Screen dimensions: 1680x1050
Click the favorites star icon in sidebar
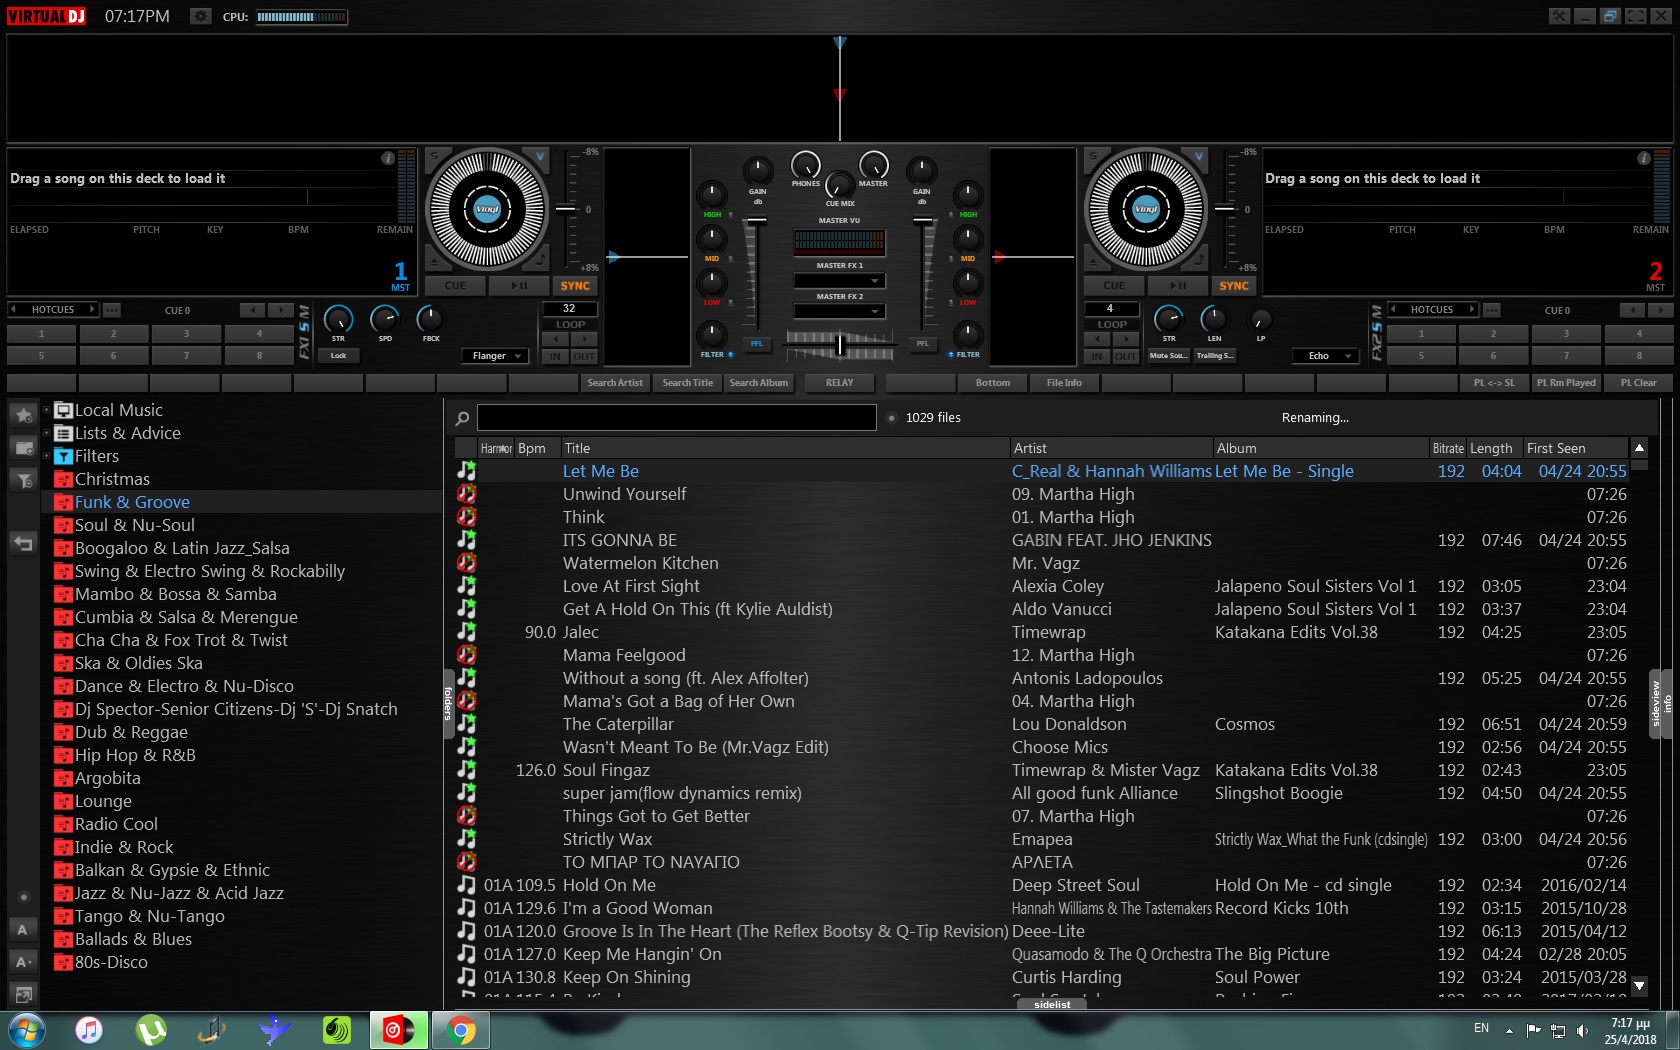(24, 415)
